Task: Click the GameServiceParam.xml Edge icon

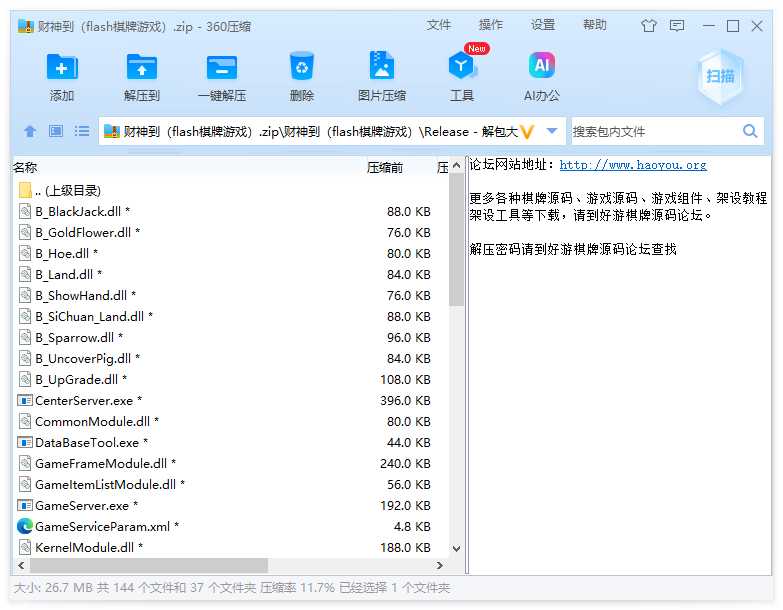Action: click(x=25, y=526)
